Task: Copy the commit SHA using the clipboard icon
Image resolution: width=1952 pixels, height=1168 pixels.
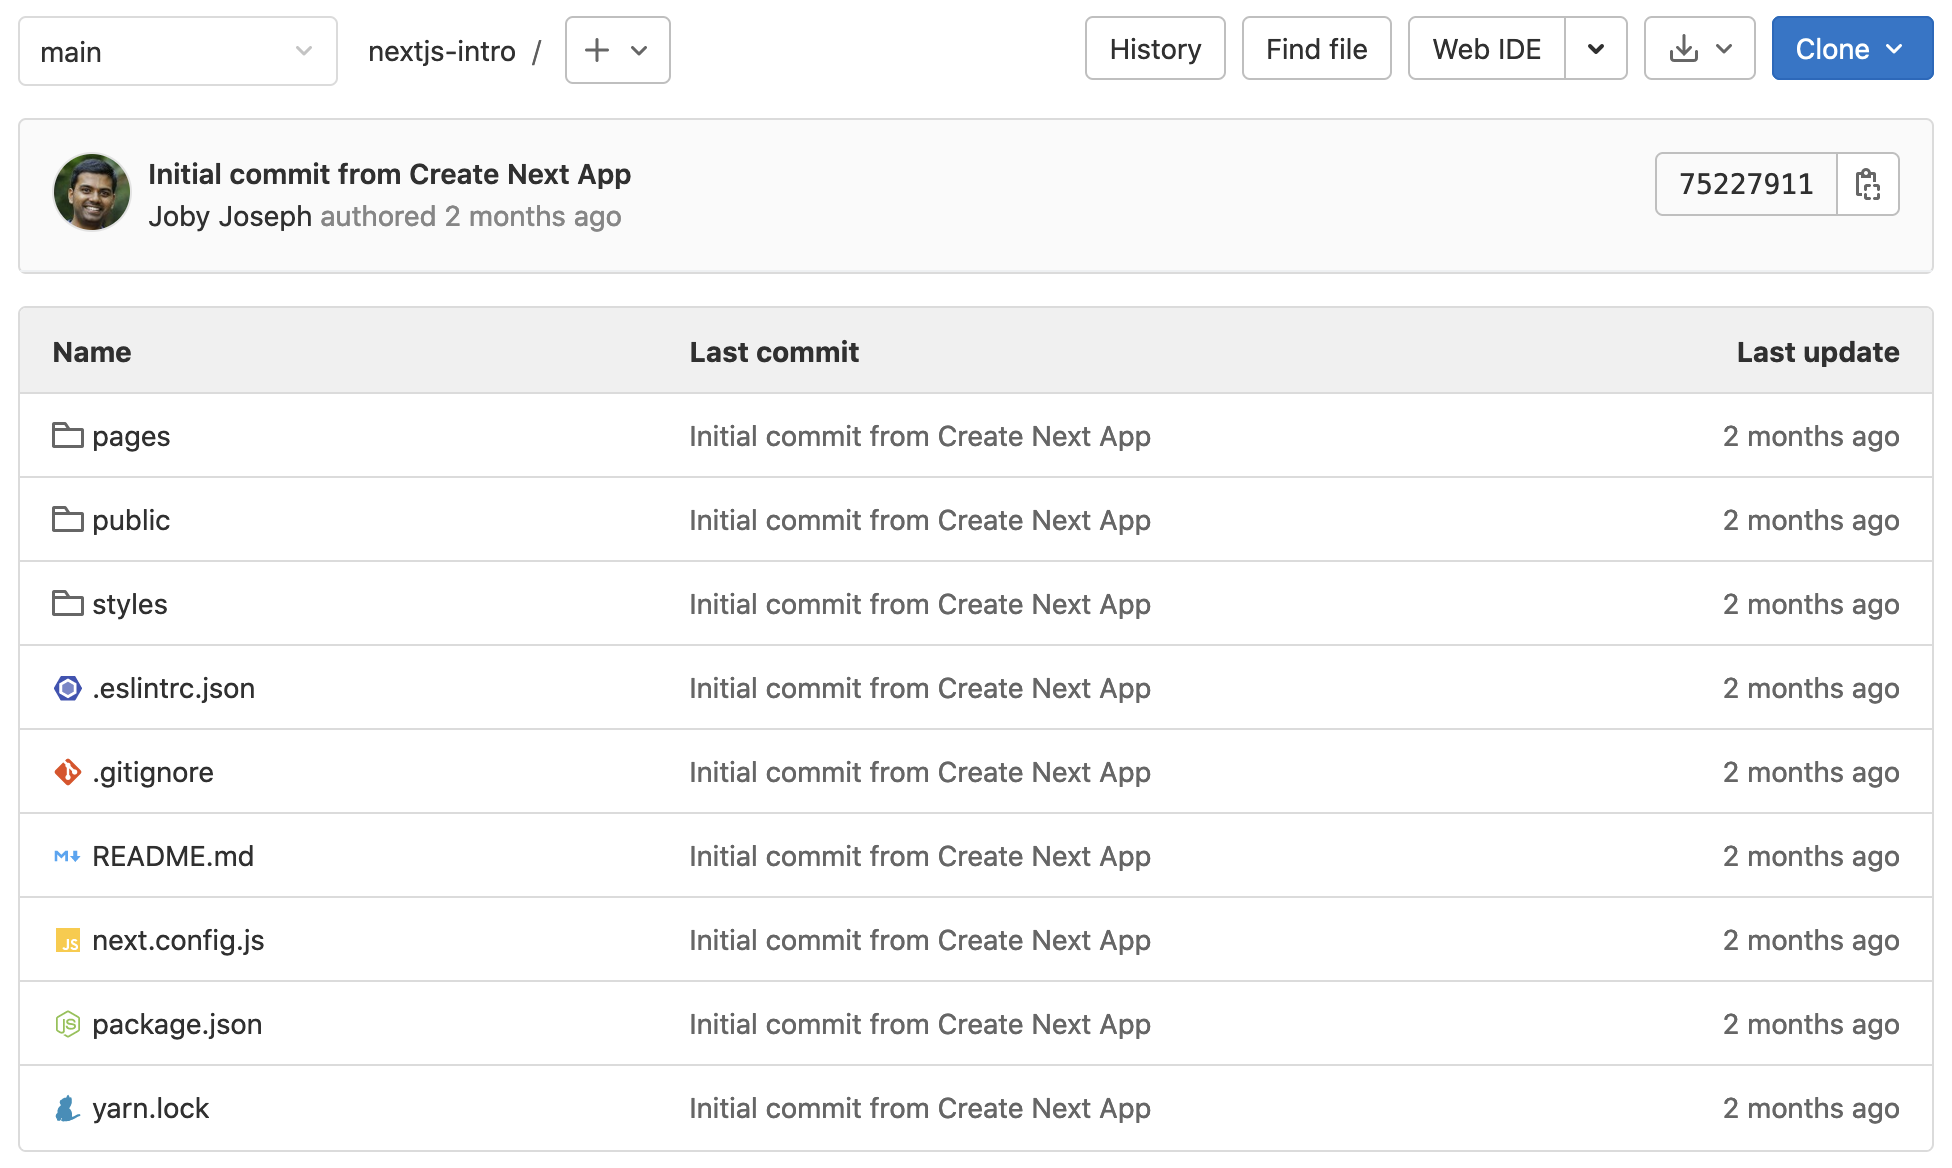Action: click(1869, 184)
